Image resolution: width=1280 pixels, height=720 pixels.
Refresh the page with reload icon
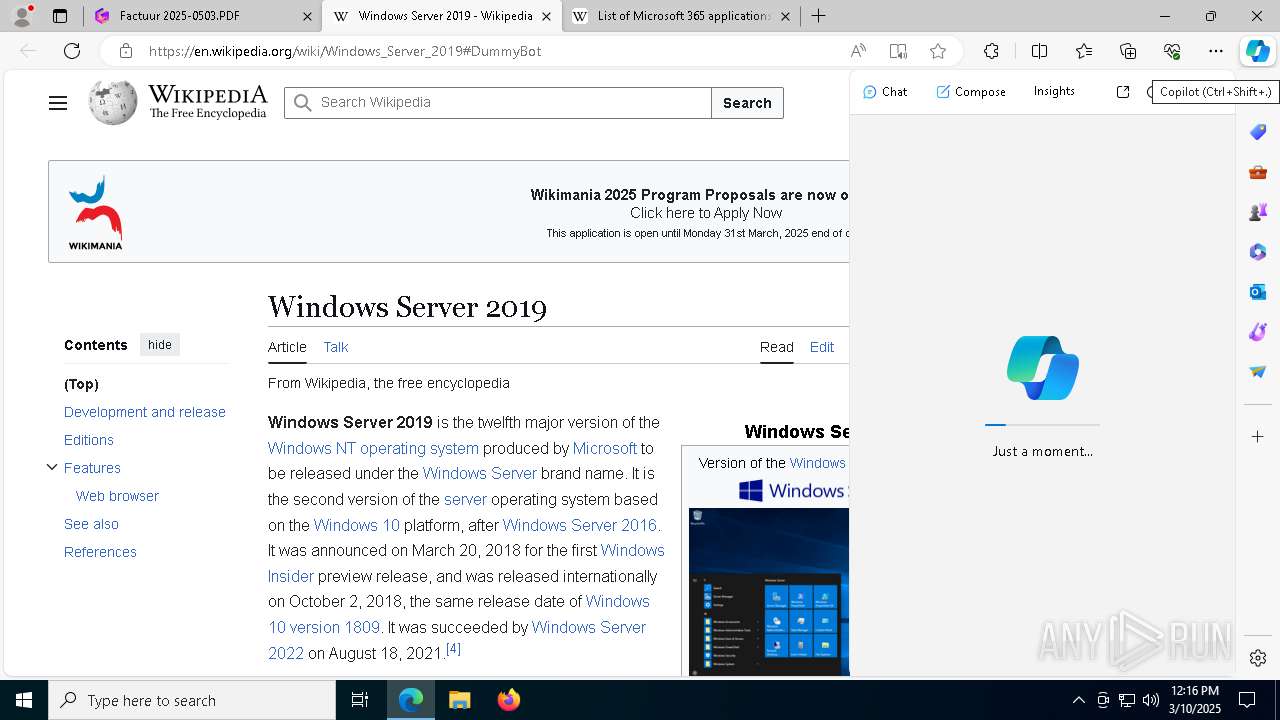(x=72, y=51)
